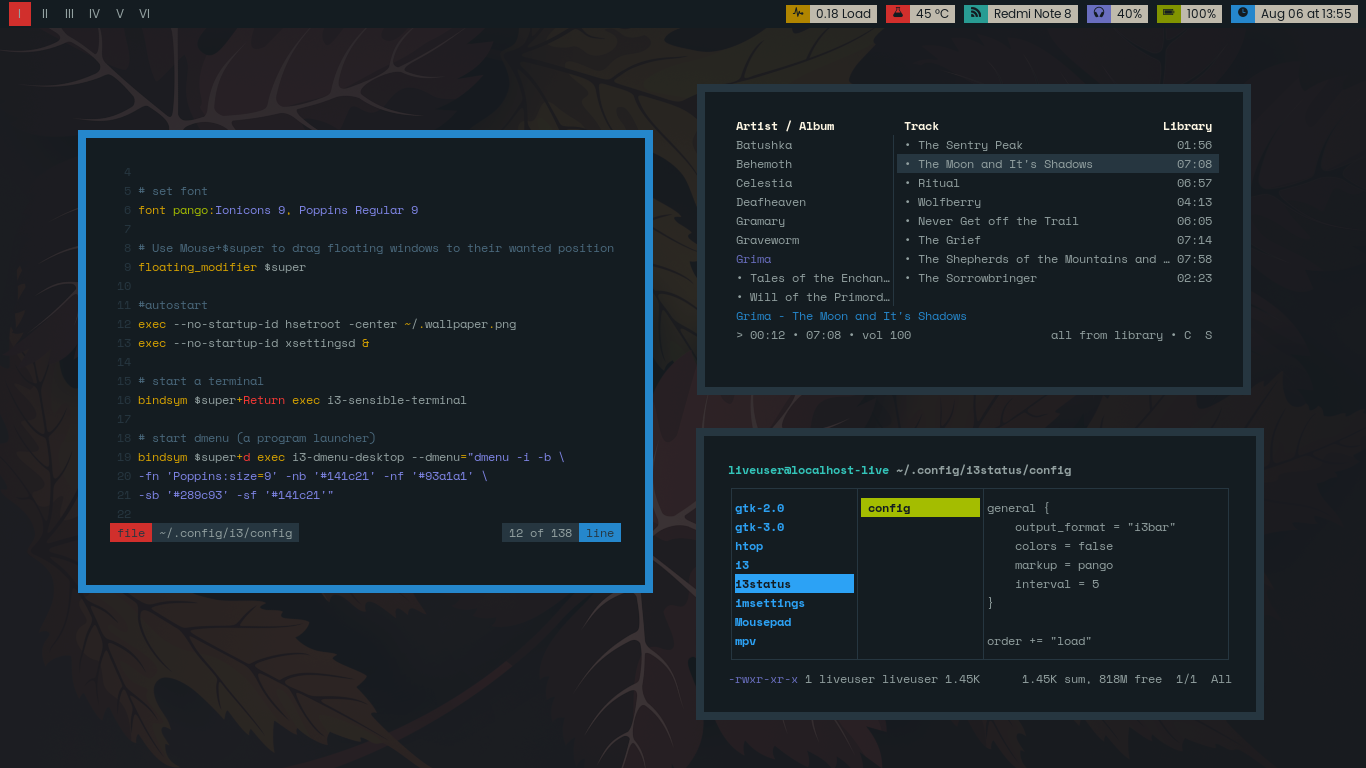The image size is (1366, 768).
Task: Select the track The Sorrowbringer
Action: coord(977,278)
